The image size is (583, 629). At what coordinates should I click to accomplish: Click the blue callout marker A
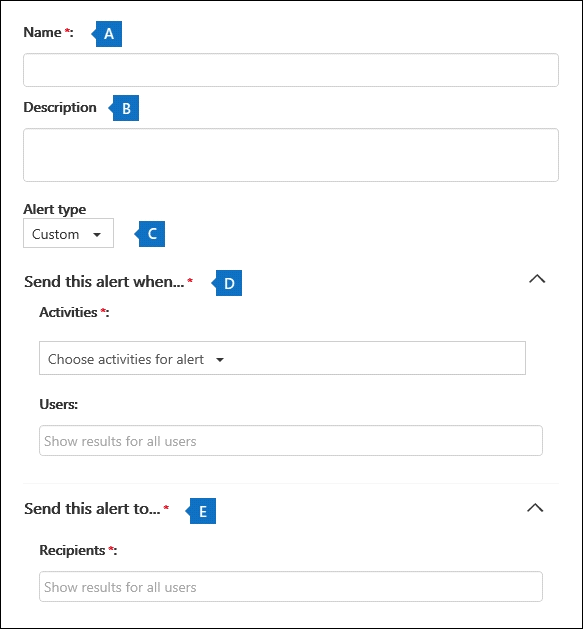(x=107, y=34)
